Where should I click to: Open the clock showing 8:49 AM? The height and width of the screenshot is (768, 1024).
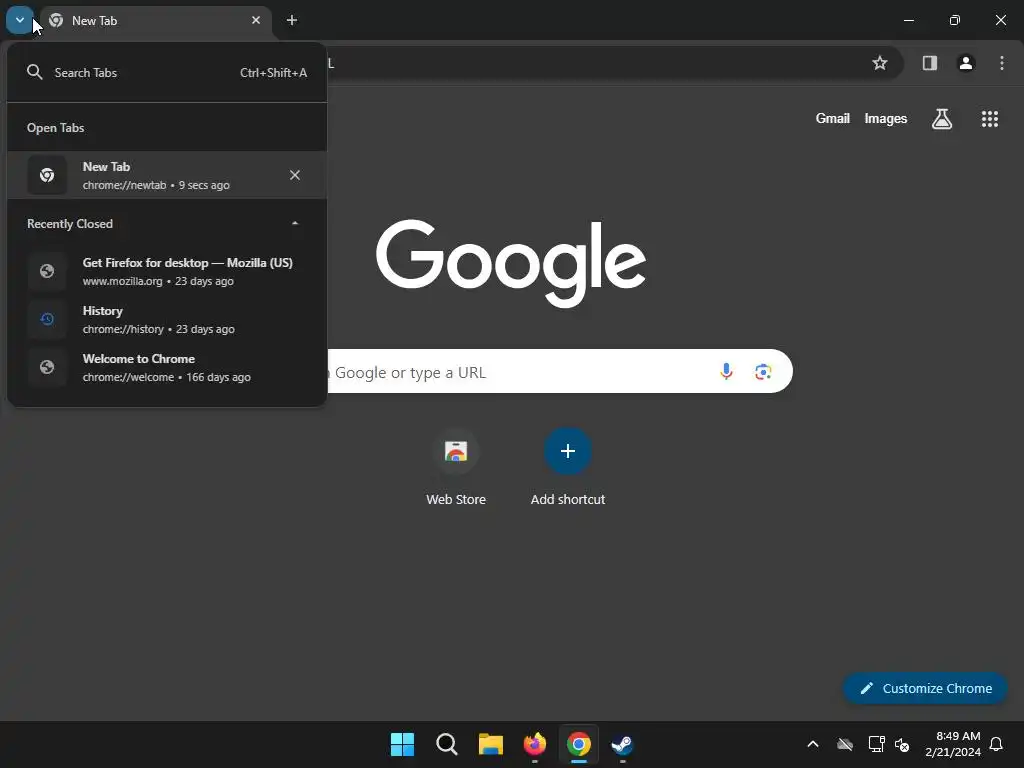tap(953, 744)
